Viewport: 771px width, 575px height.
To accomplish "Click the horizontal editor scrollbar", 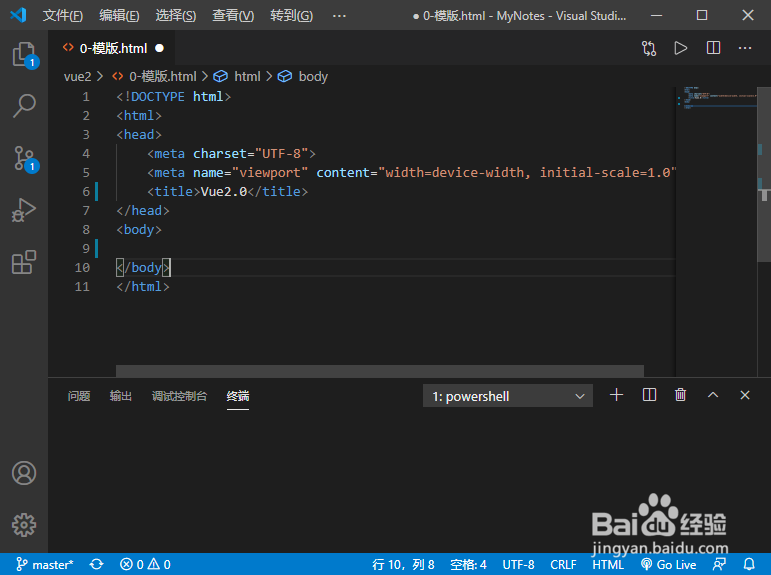I will click(x=380, y=370).
